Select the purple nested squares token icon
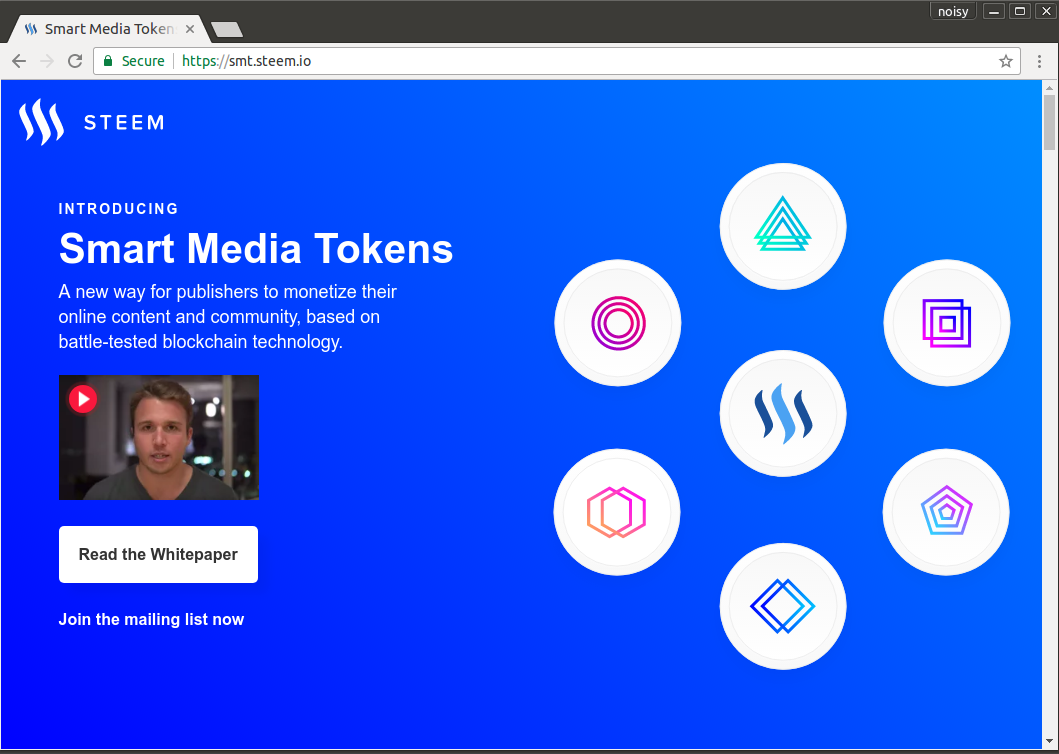Image resolution: width=1059 pixels, height=754 pixels. [x=947, y=323]
